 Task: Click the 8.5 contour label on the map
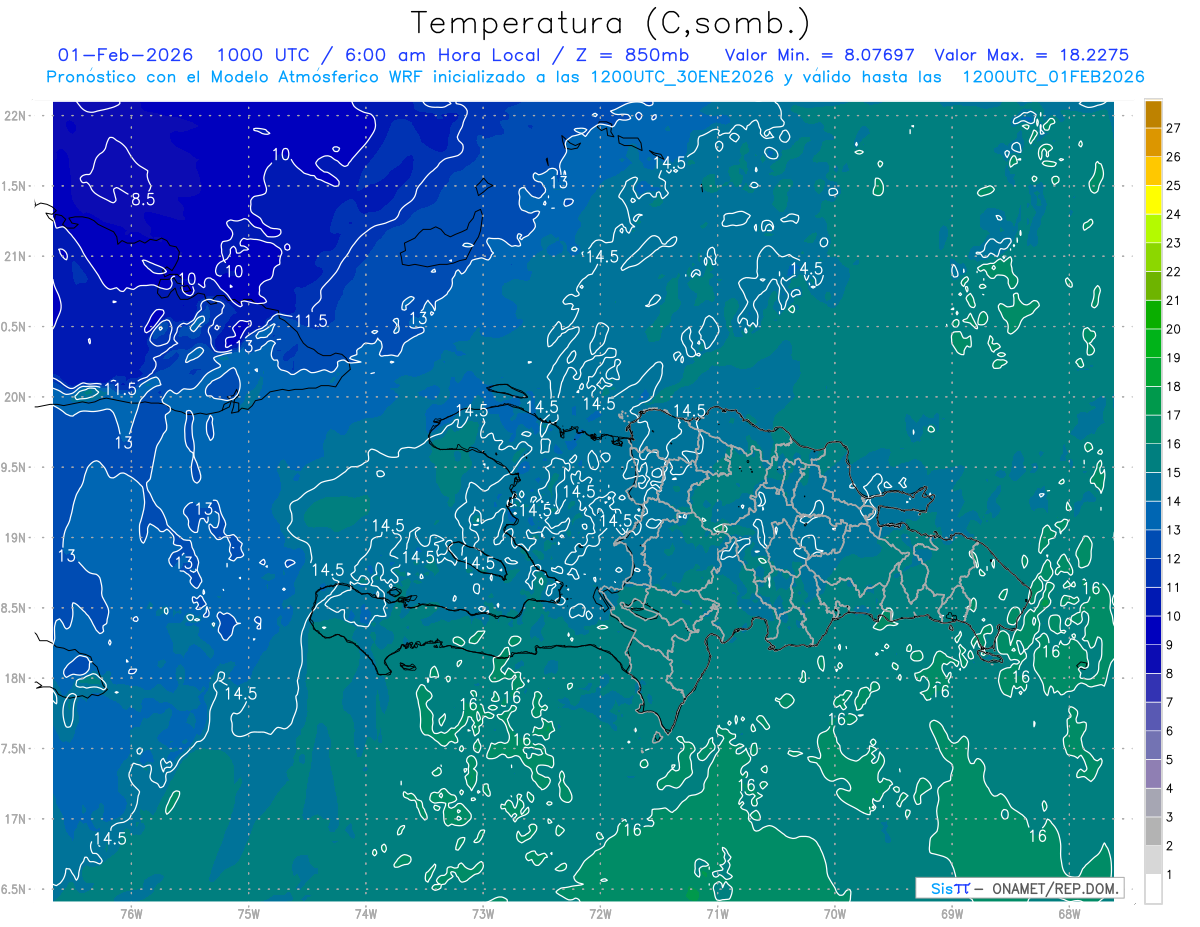144,199
